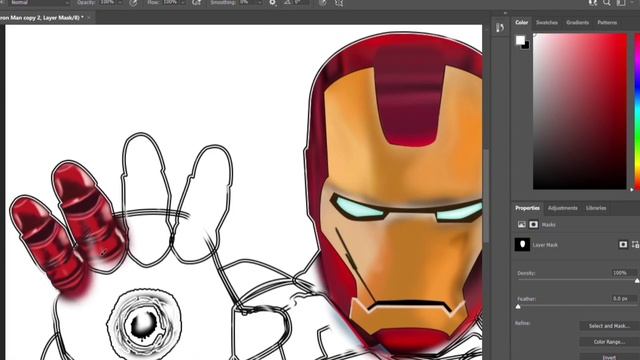Click the Layer Mask thumbnail
Viewport: 640px width, 360px height.
click(522, 244)
